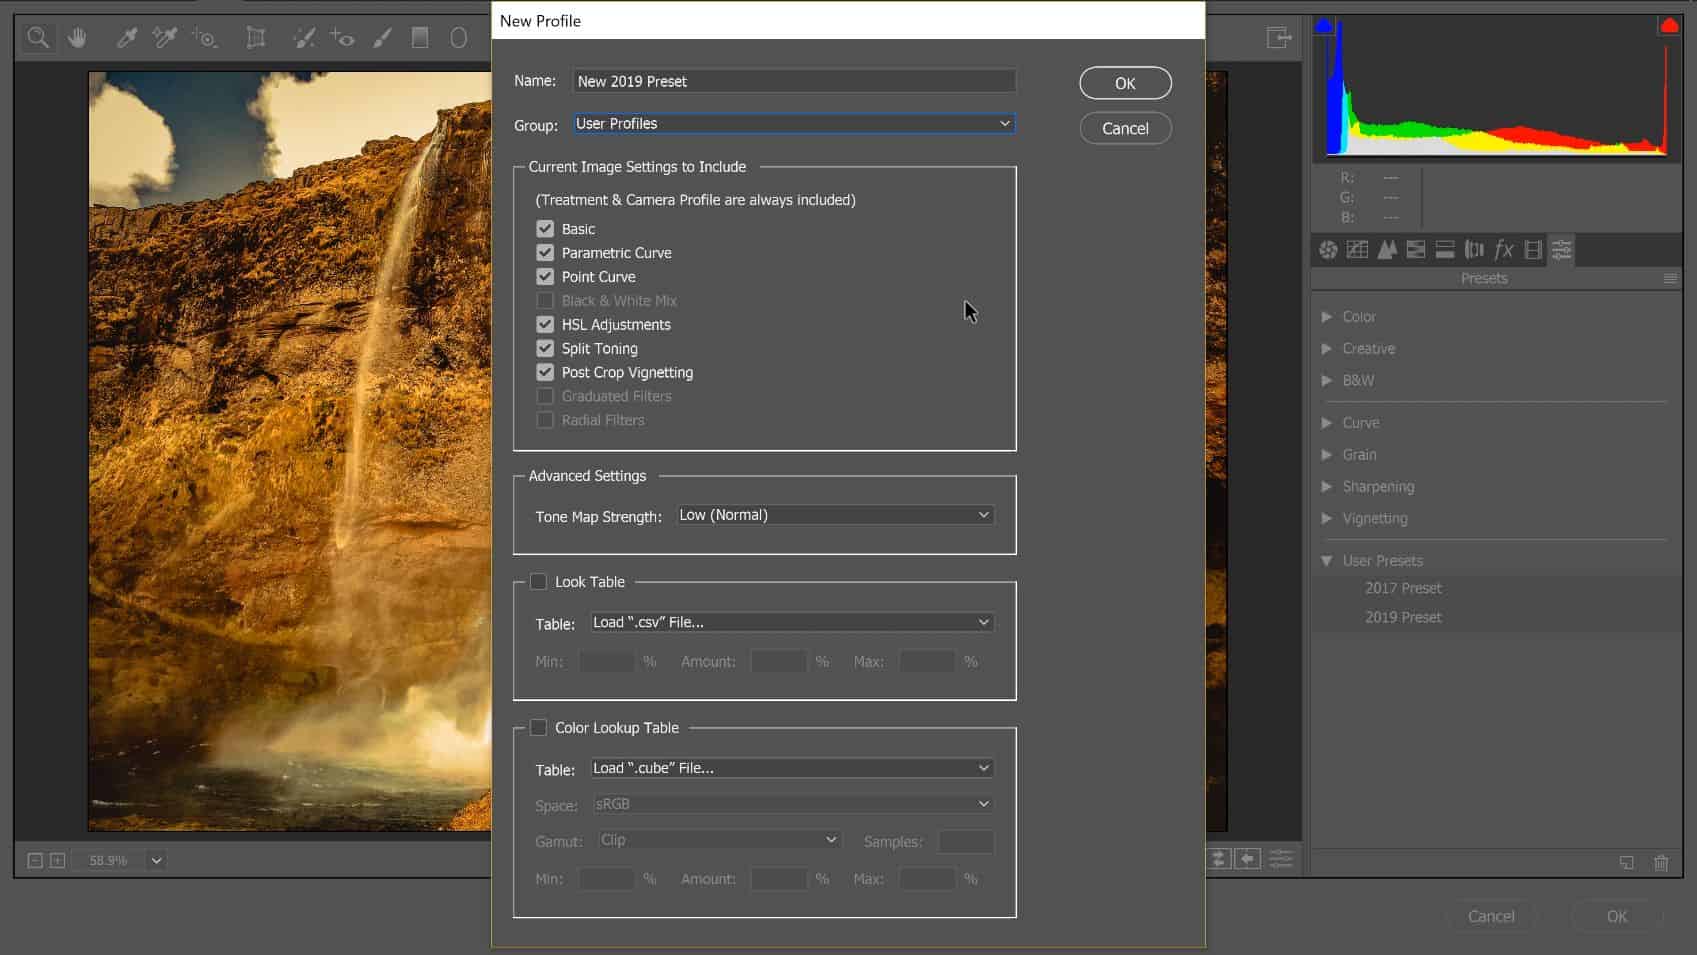The image size is (1697, 955).
Task: Open the Presets panel tab icon
Action: point(1561,250)
